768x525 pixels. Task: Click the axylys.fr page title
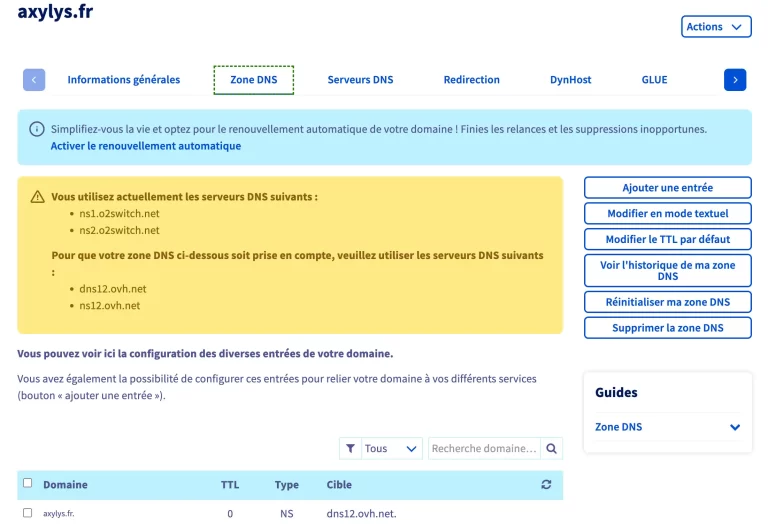coord(55,12)
